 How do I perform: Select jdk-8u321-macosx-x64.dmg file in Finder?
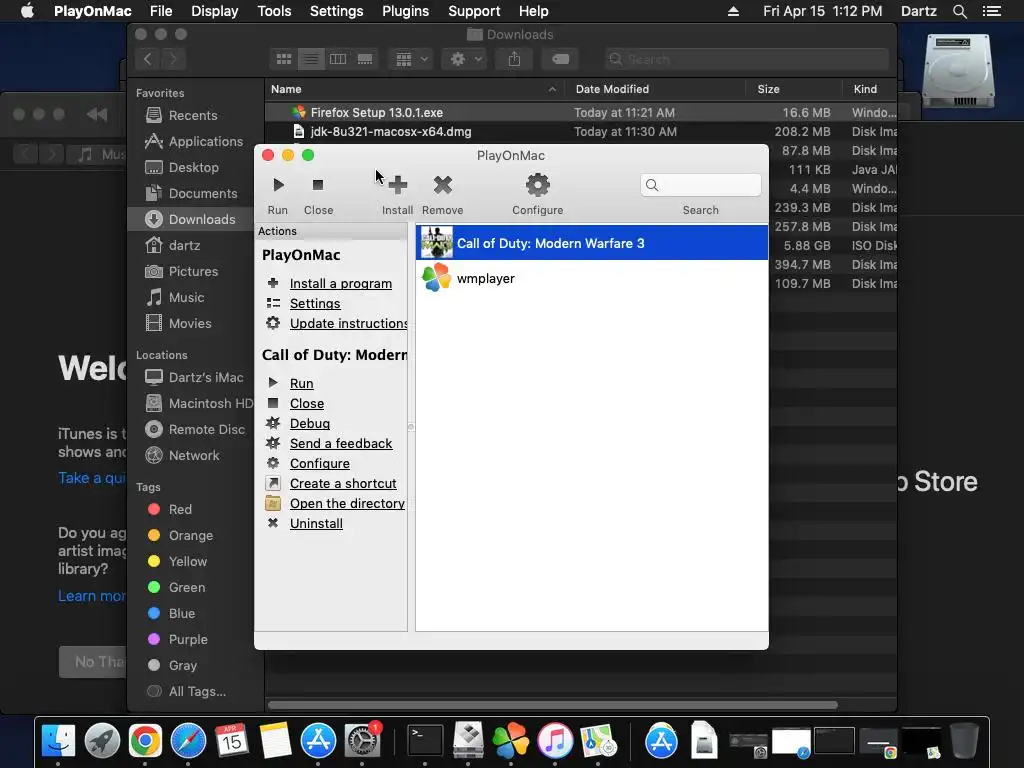pyautogui.click(x=581, y=131)
